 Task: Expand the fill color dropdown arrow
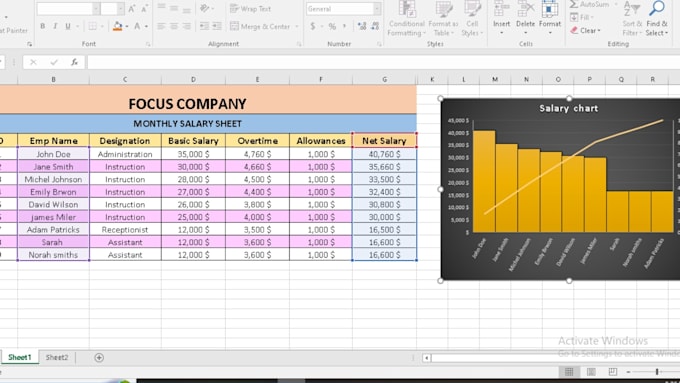[127, 26]
